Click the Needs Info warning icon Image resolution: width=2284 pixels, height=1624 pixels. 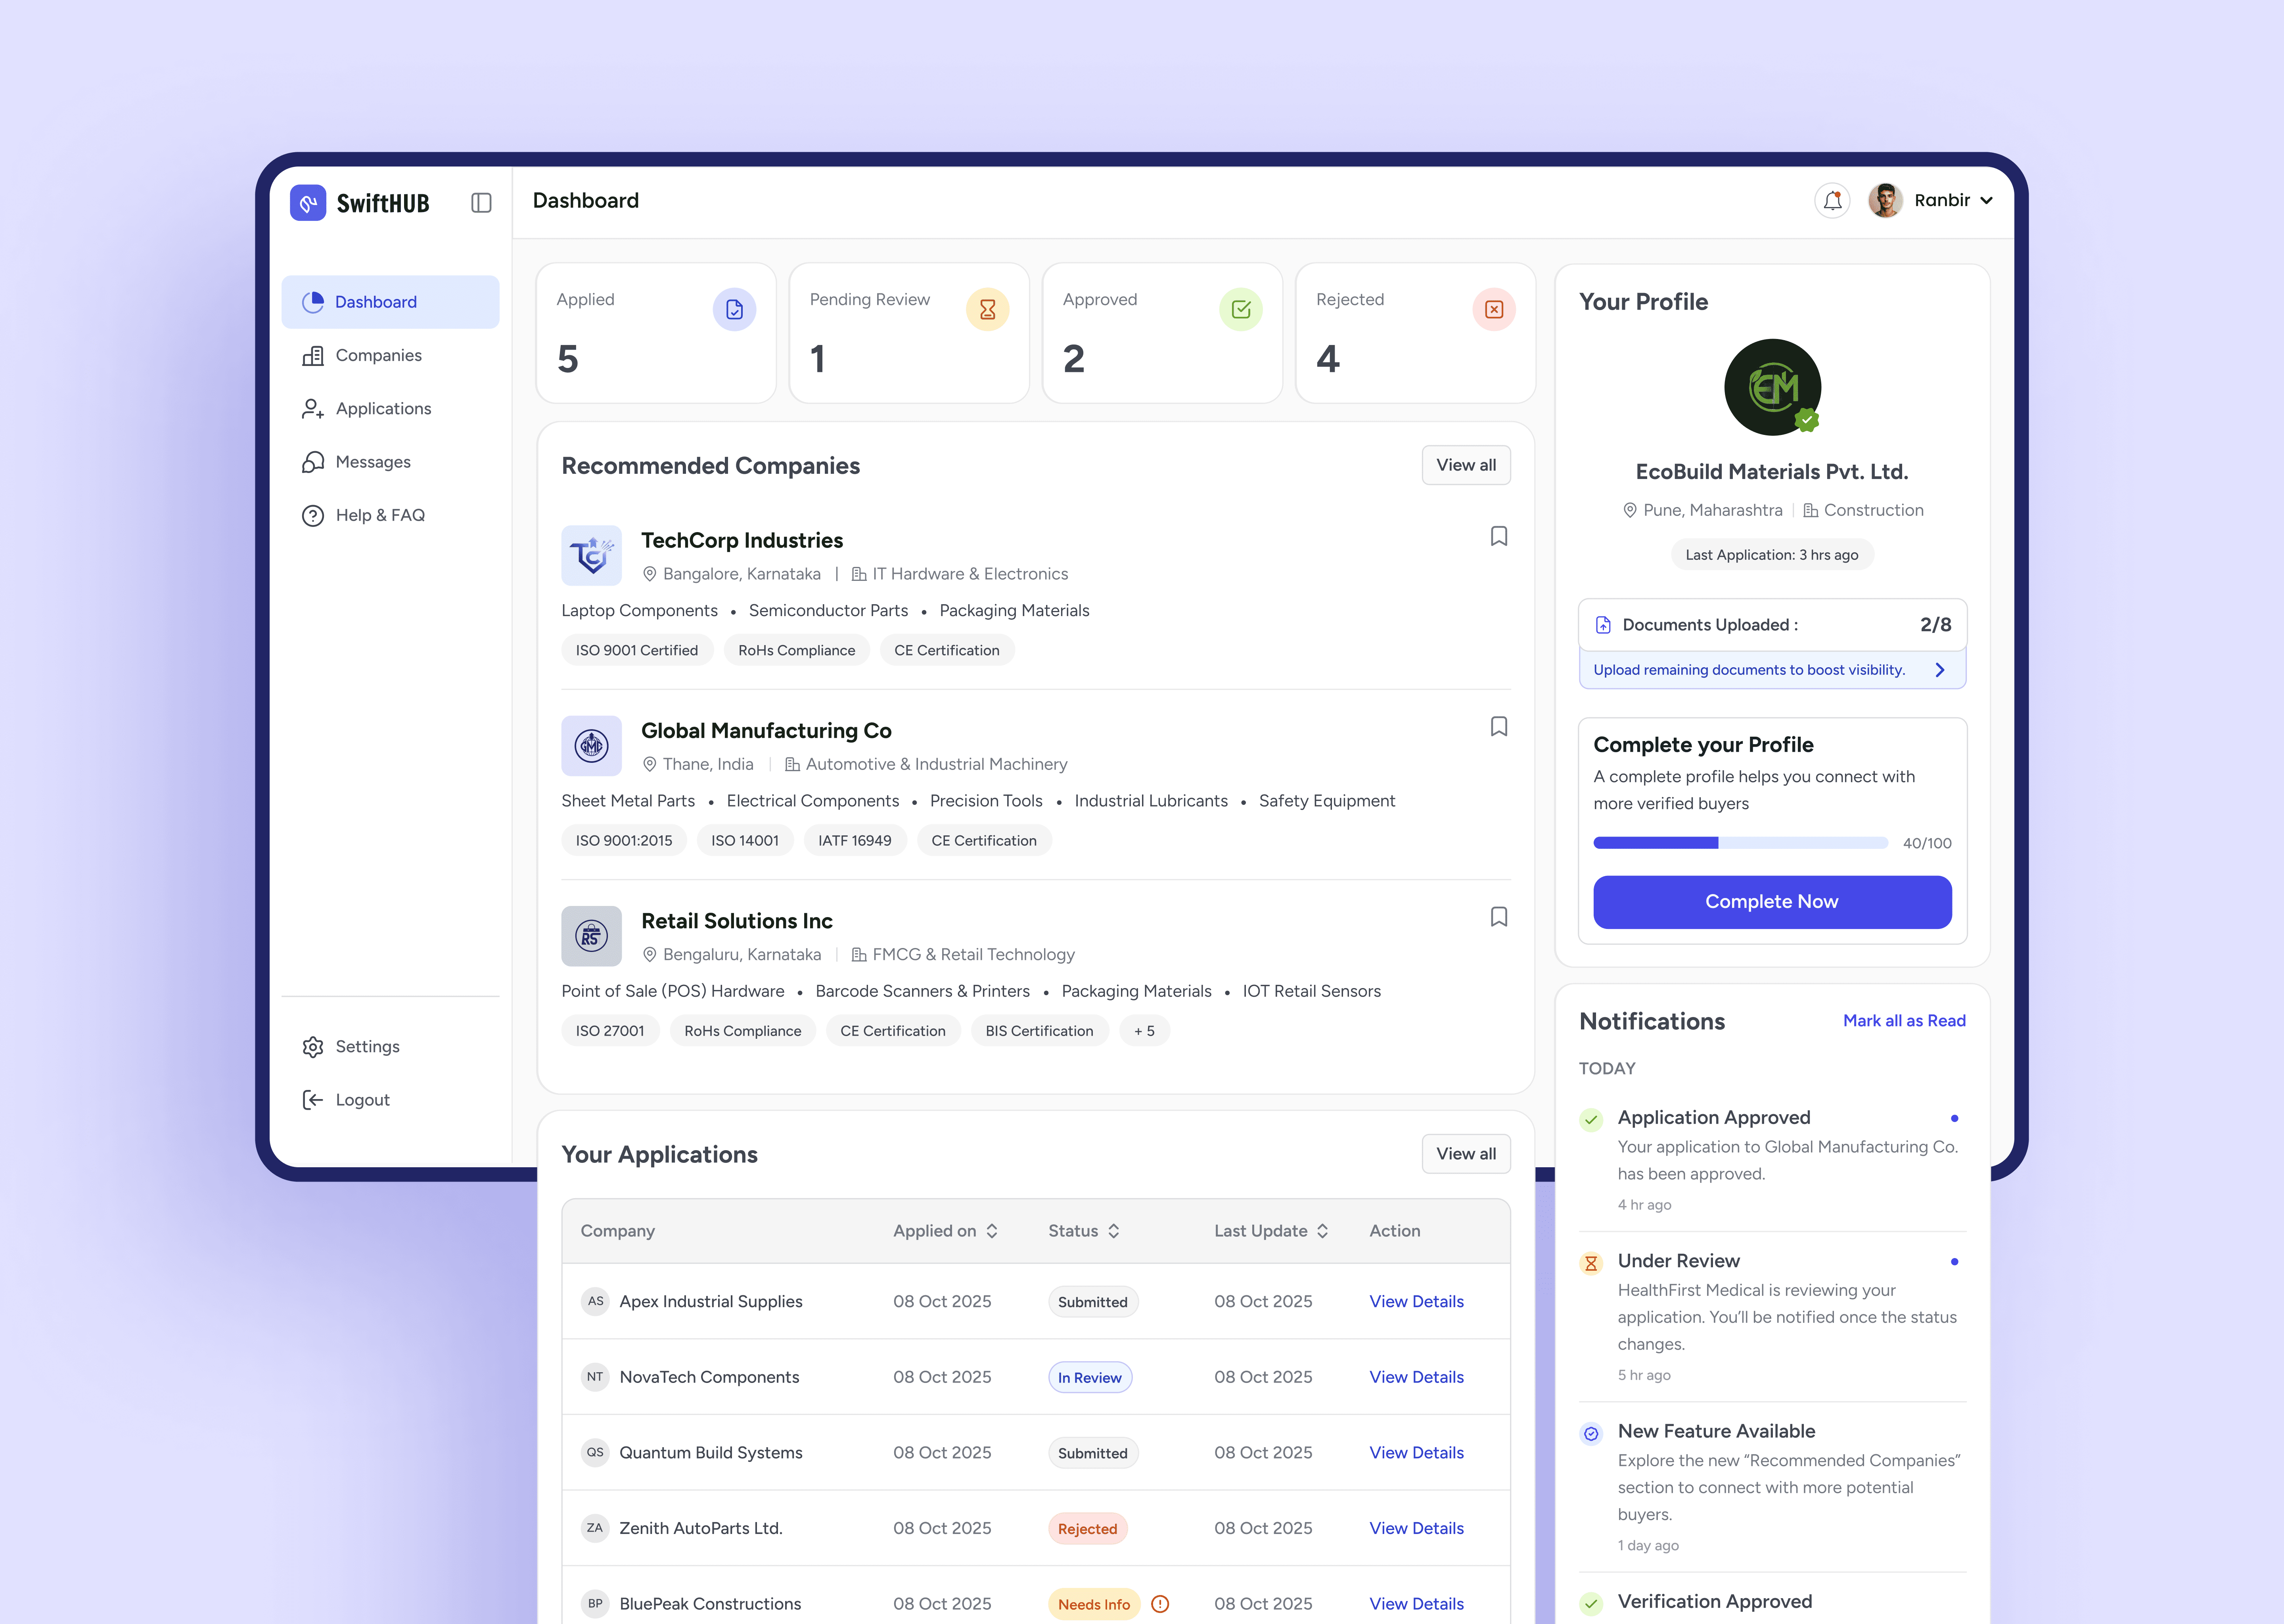(1160, 1604)
